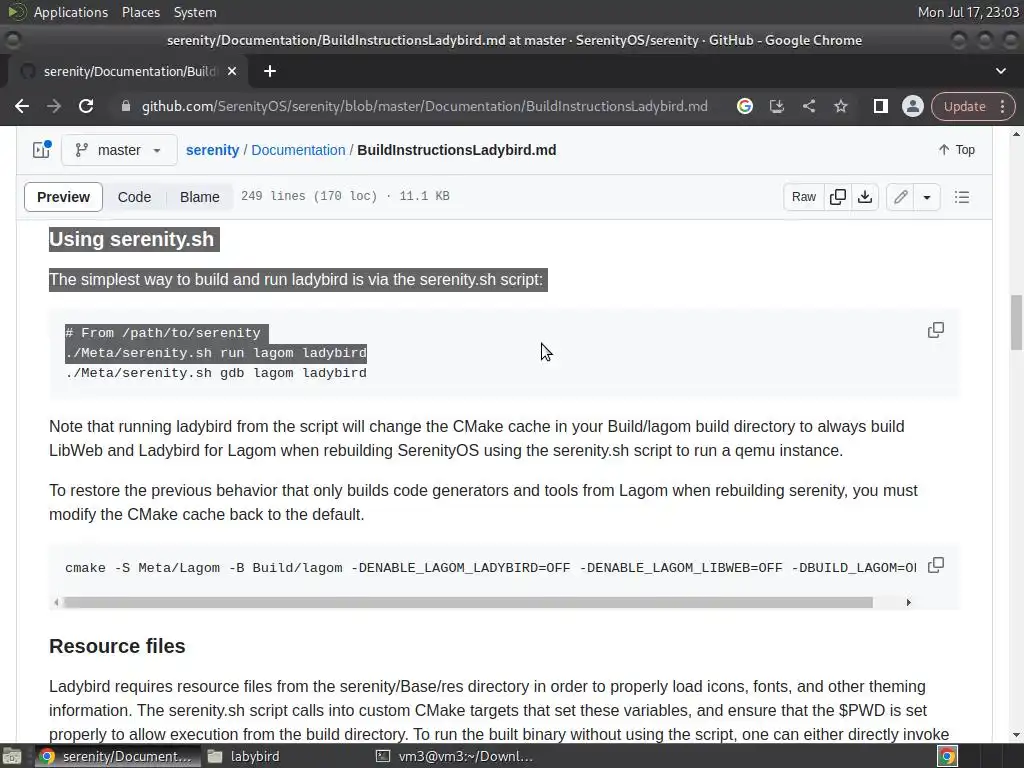
Task: Open Chrome profile avatar
Action: (912, 106)
